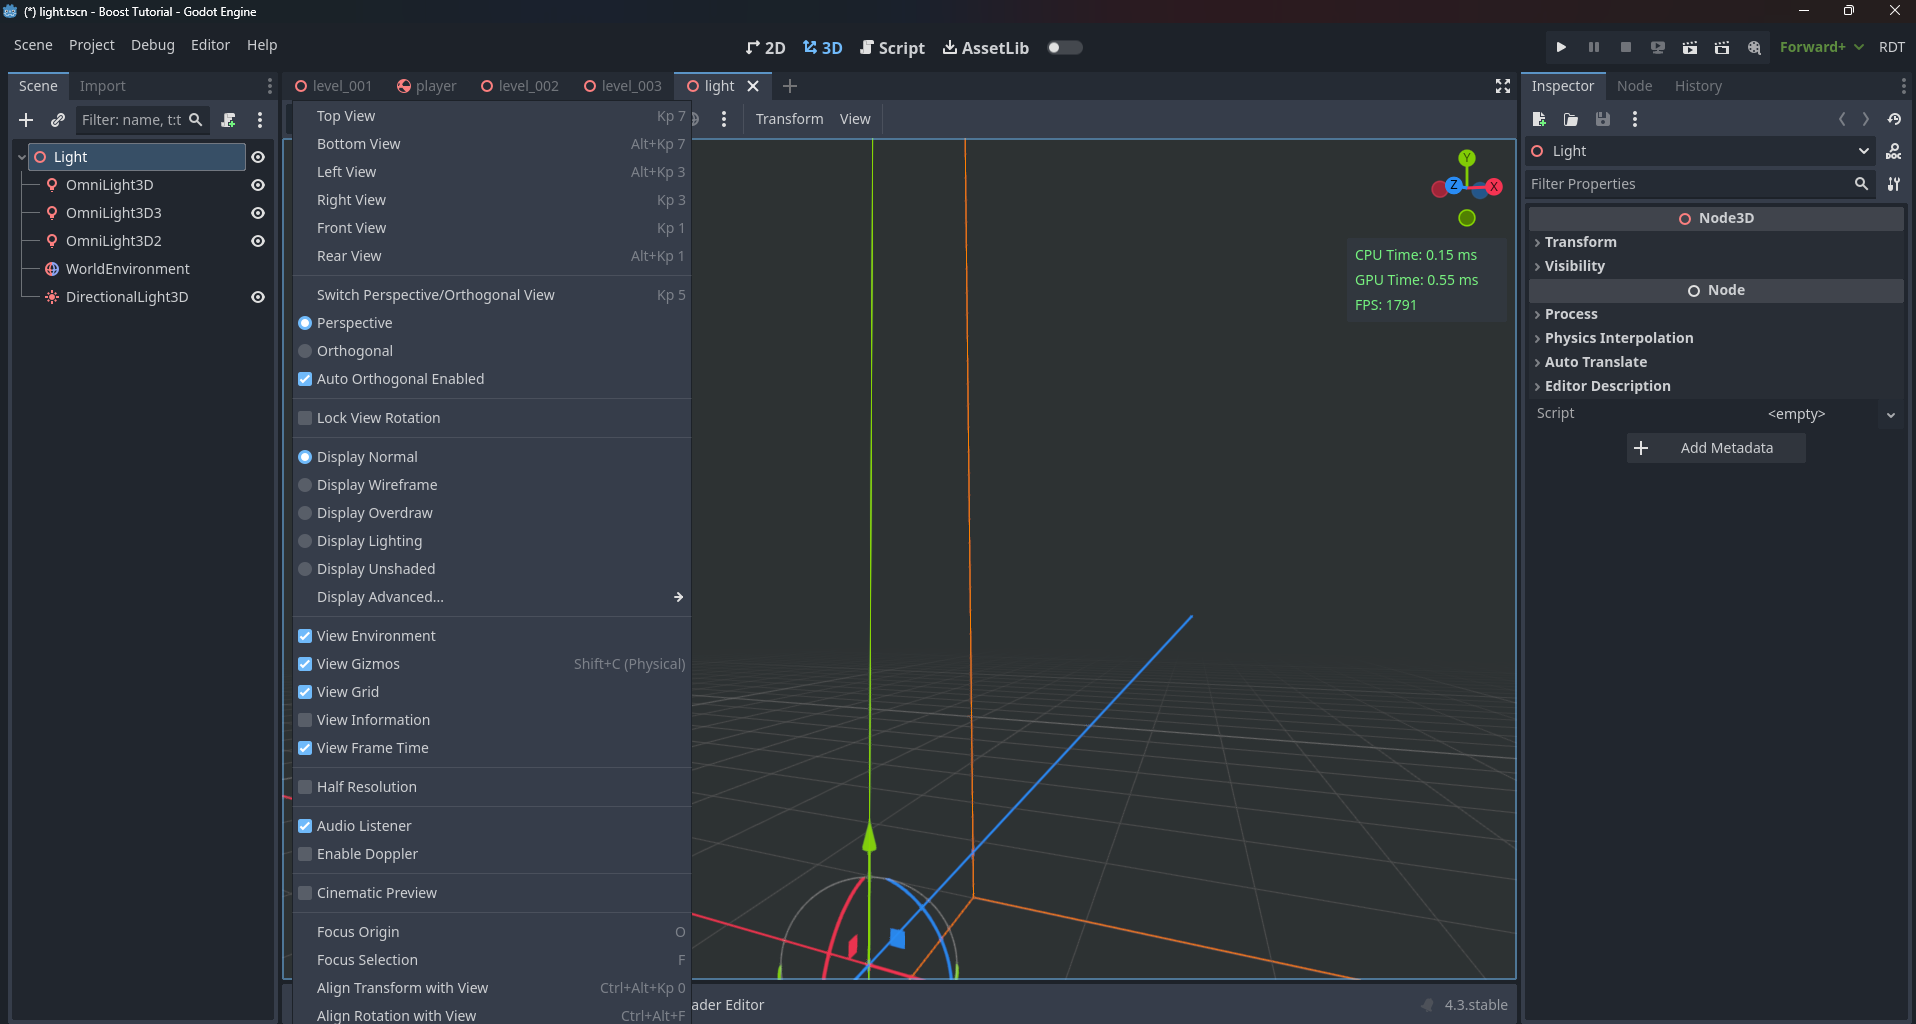Run a specific scene
Screen dimensions: 1916x1024
click(x=1721, y=47)
